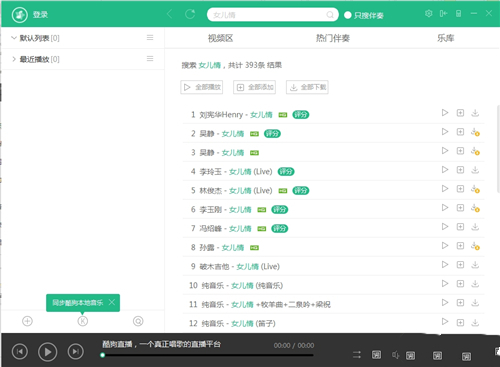Image resolution: width=500 pixels, height=367 pixels.
Task: Play 李玲玉 - 女儿情 (Live)
Action: click(445, 170)
